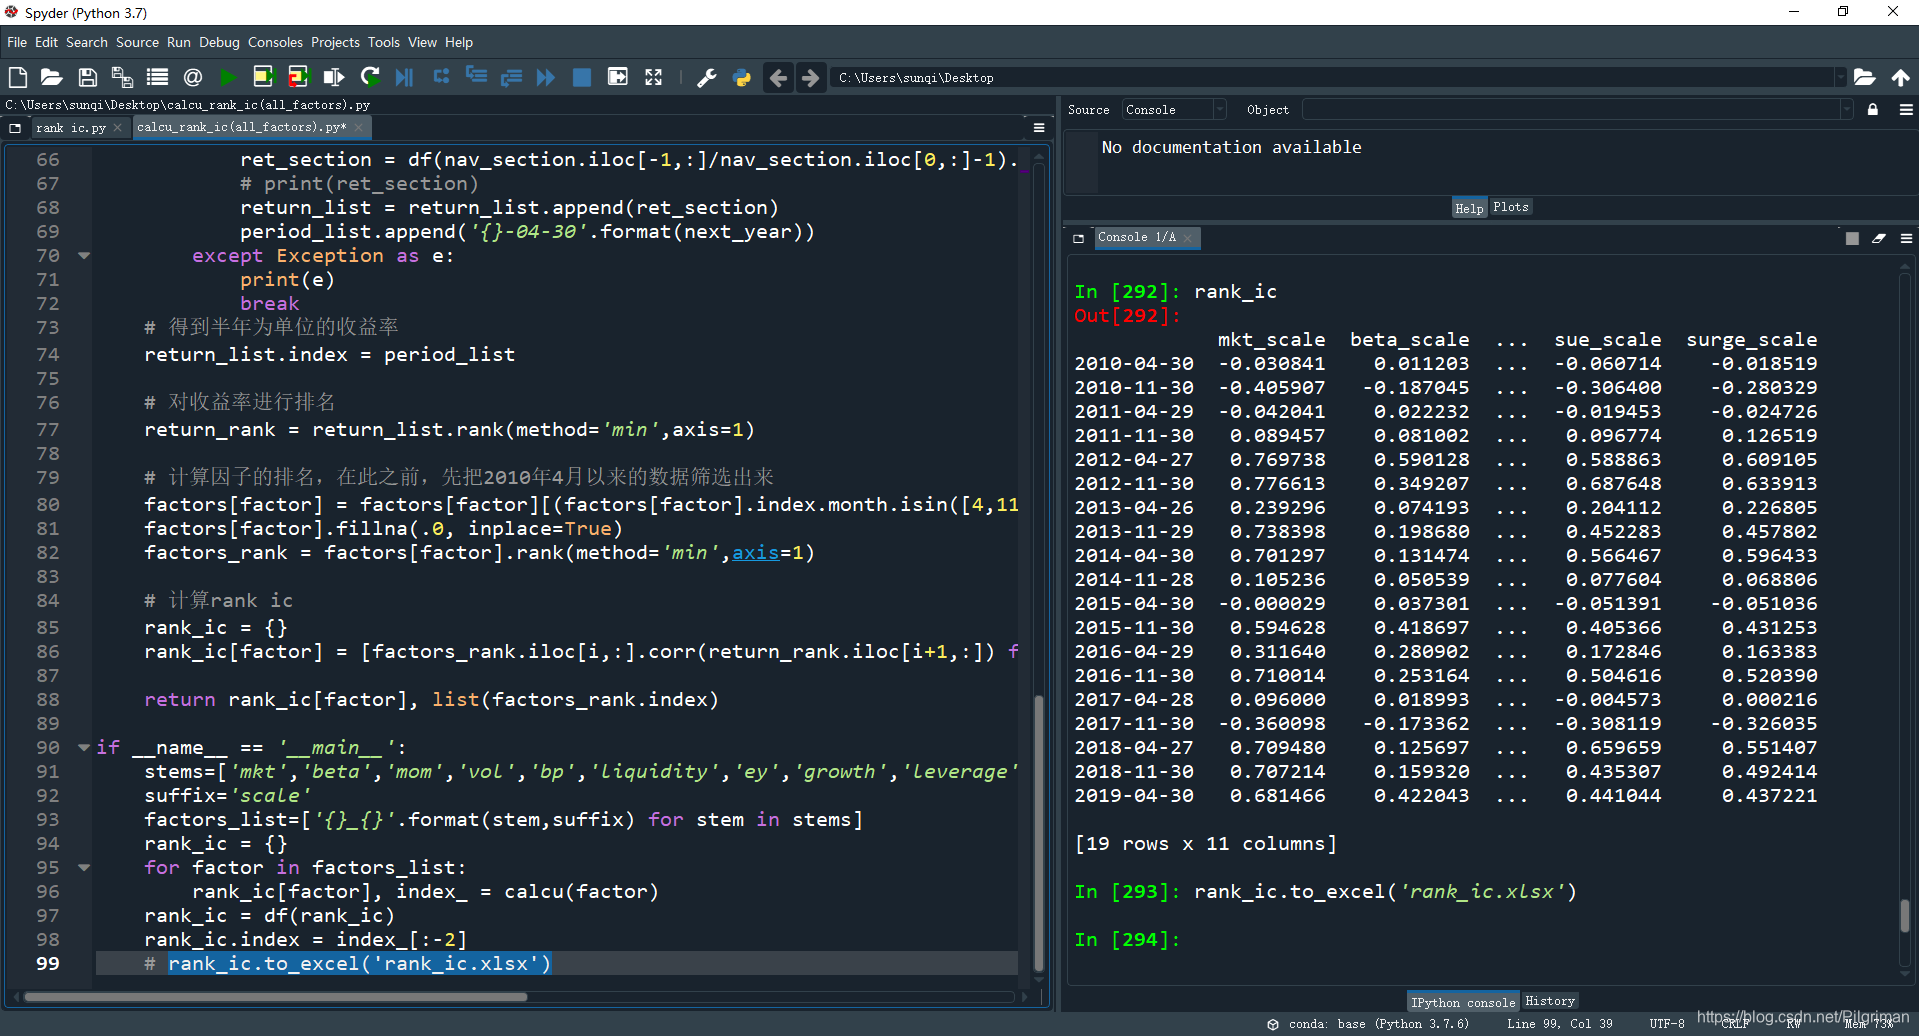Continue debug execution with fast-forward icon

(546, 77)
